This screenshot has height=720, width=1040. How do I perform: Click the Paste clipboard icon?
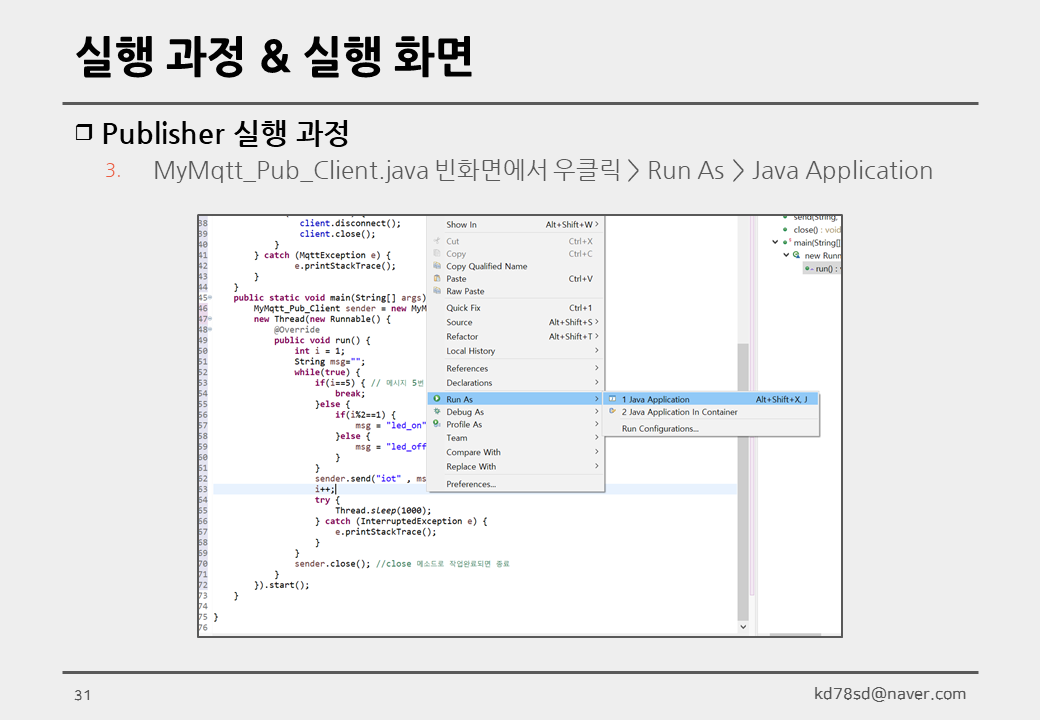click(x=437, y=278)
